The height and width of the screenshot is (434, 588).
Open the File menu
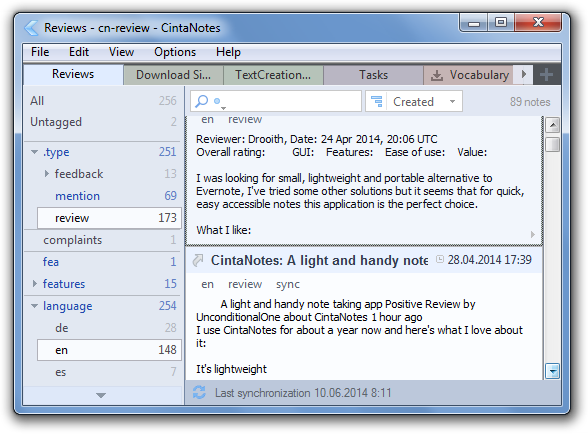(x=40, y=52)
